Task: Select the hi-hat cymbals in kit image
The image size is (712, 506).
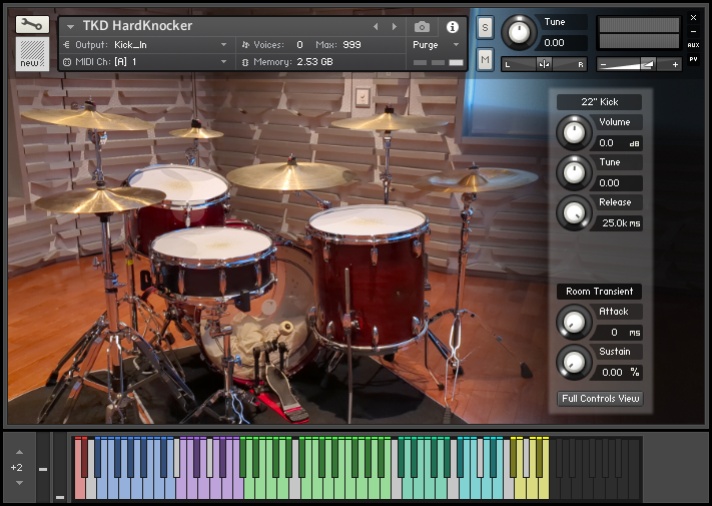Action: click(x=100, y=200)
